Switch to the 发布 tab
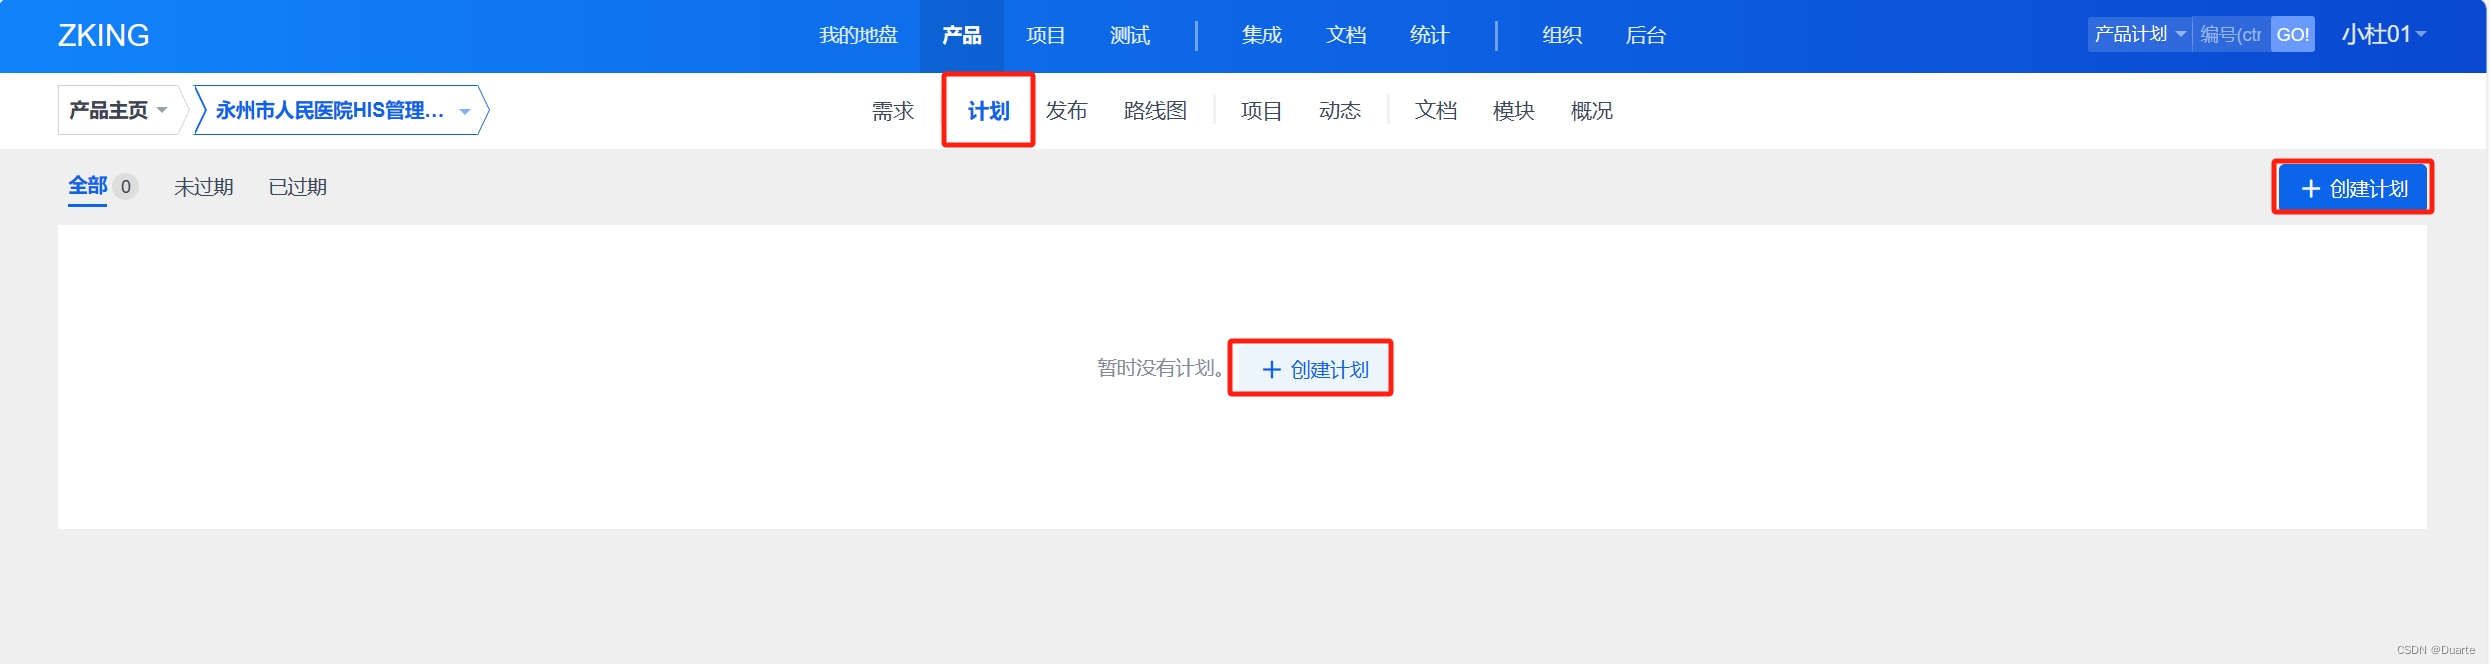 1066,111
